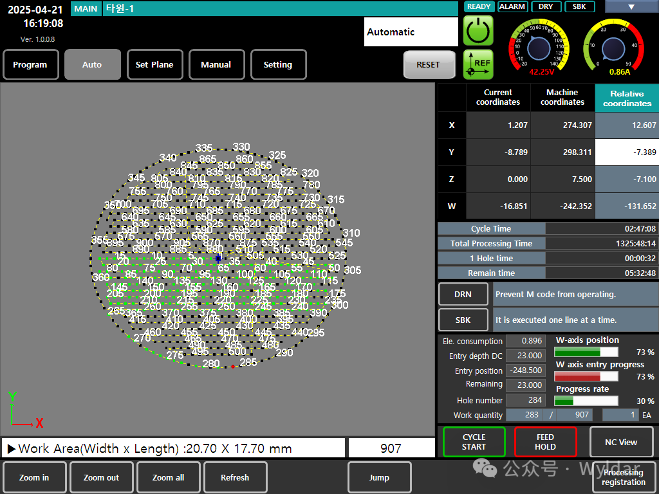Screen dimensions: 660x495
Task: Click the Ele. consumption value field 0.896
Action: click(x=526, y=341)
